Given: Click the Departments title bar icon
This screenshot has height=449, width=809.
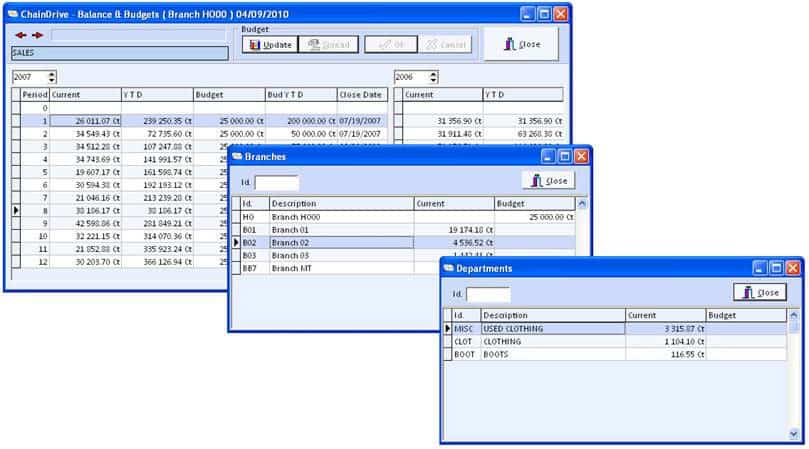Looking at the screenshot, I should [x=448, y=268].
